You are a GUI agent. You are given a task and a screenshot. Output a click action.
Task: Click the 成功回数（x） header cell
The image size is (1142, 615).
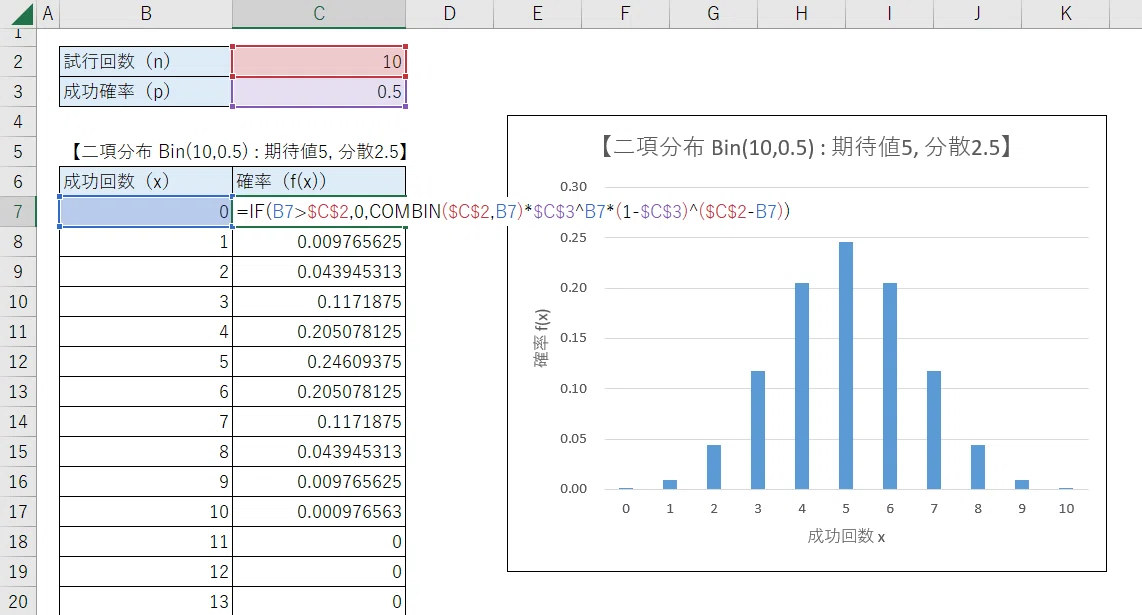point(146,181)
